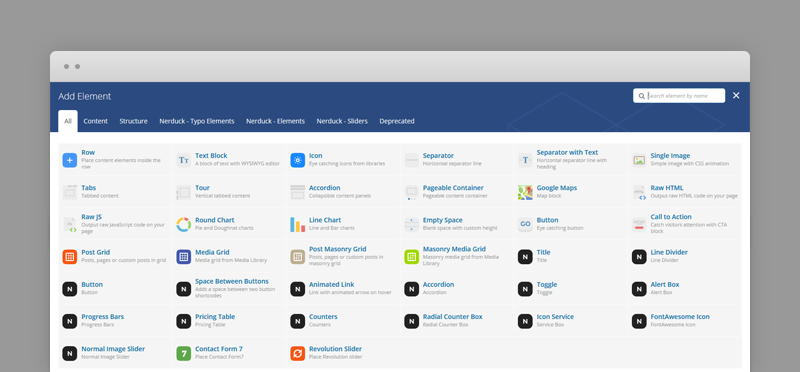Add the Space Between Buttons element
Viewport: 800px width, 372px height.
(229, 288)
